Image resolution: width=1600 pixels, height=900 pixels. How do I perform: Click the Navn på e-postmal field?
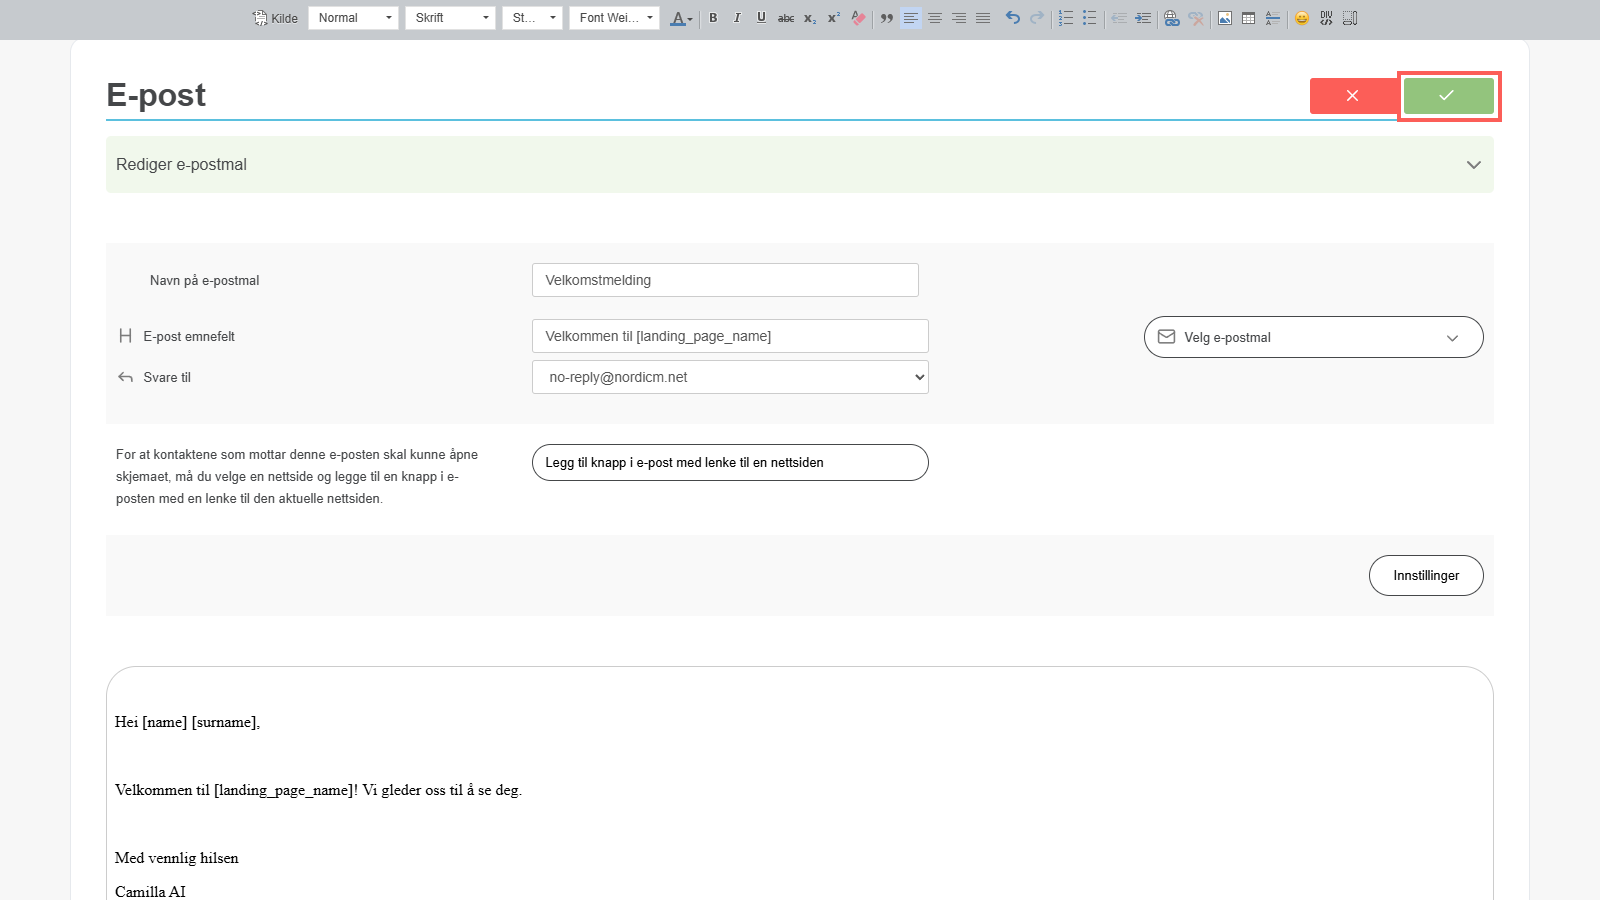coord(725,280)
